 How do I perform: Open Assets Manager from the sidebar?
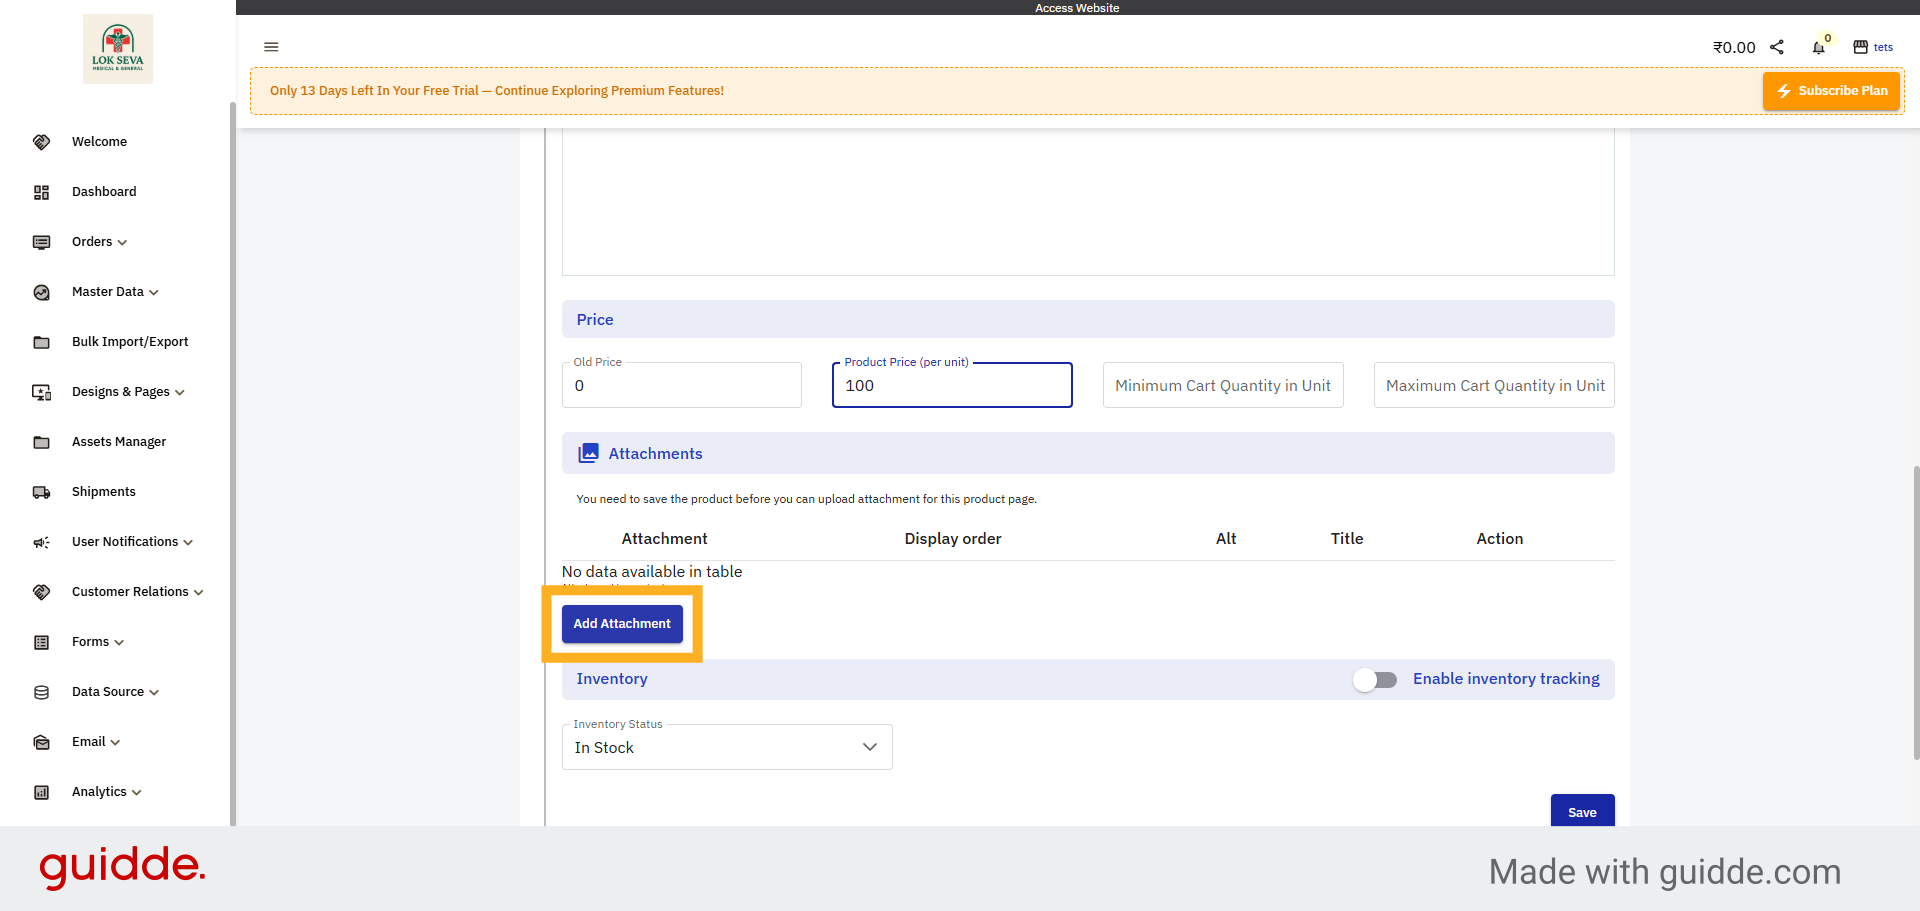(119, 441)
